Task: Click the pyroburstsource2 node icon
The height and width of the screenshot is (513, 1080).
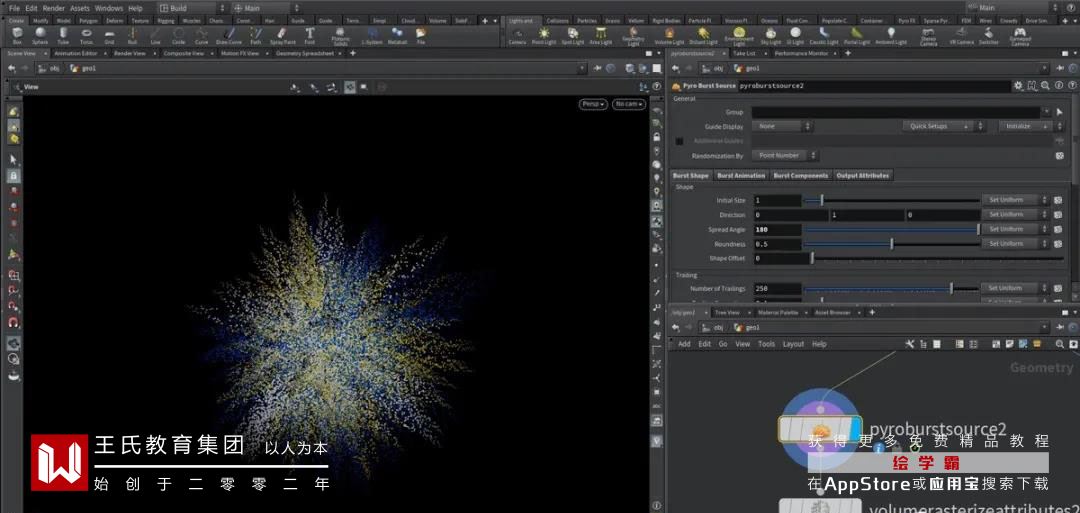Action: point(819,429)
